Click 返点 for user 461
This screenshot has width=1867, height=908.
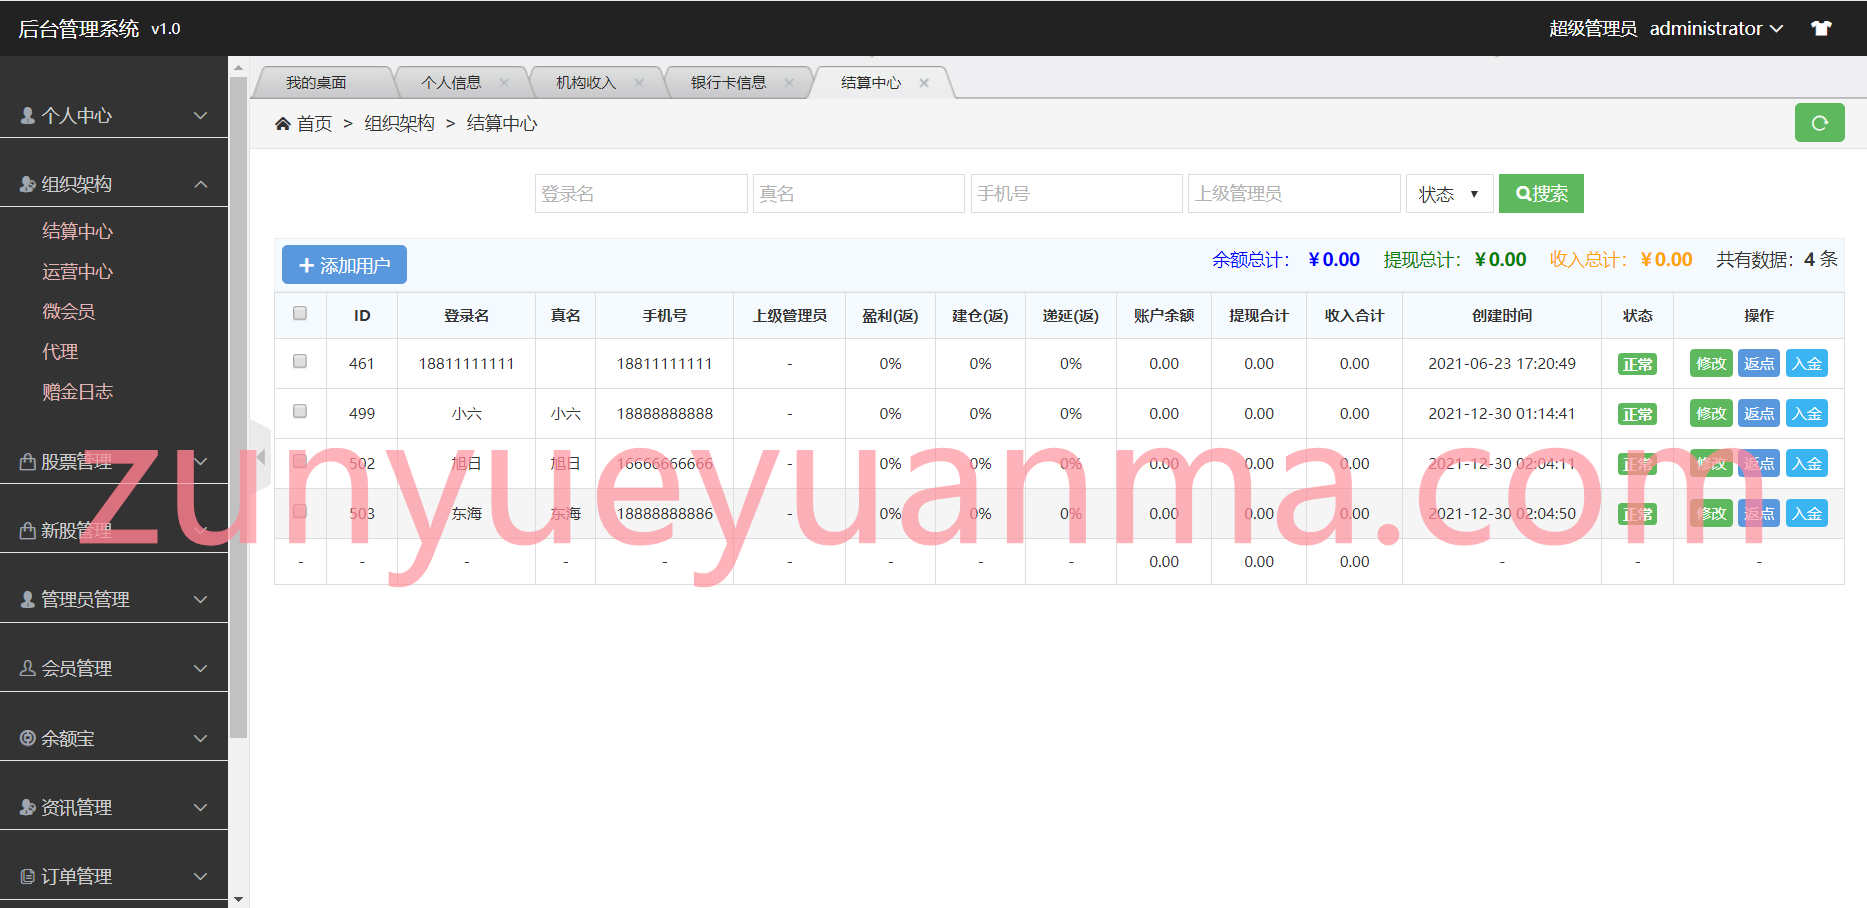[1759, 364]
